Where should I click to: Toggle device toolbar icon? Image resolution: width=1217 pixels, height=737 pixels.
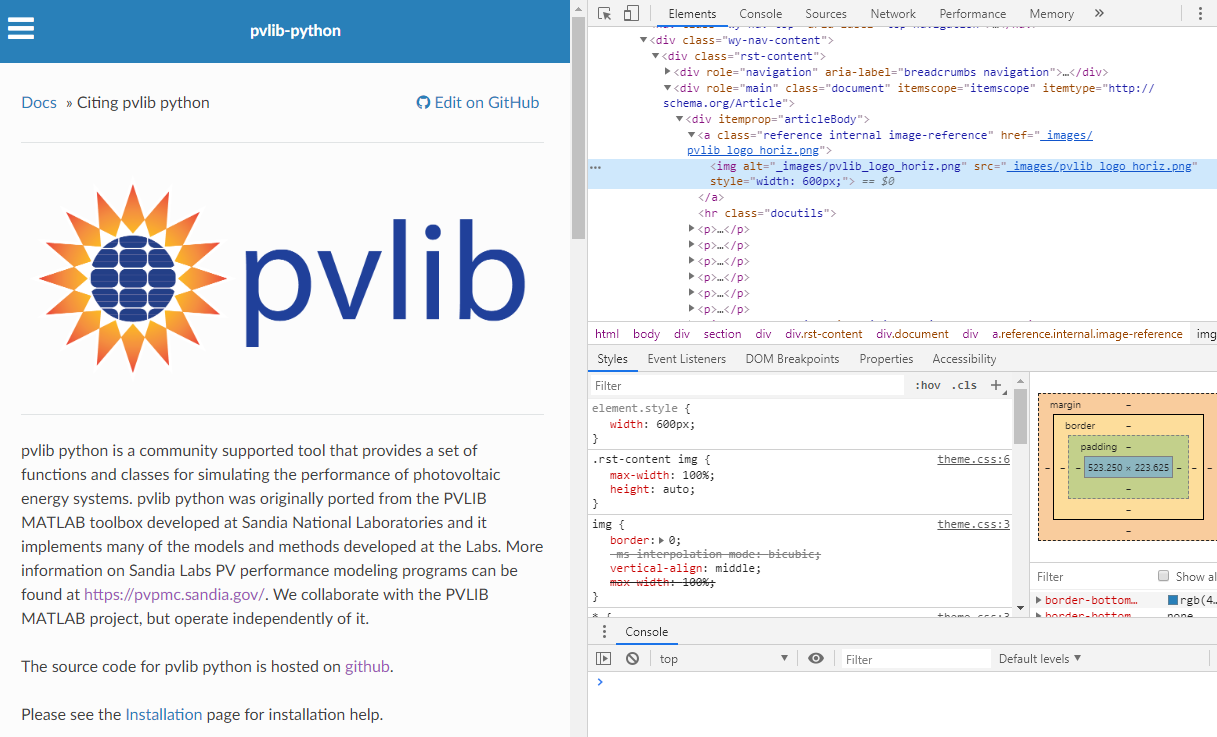[x=631, y=13]
